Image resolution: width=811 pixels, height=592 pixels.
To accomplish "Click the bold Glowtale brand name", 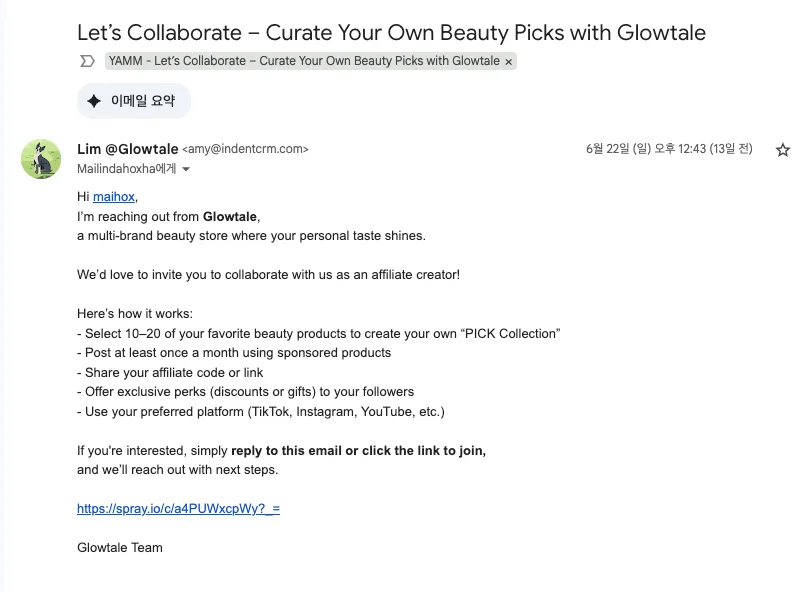I will point(230,216).
